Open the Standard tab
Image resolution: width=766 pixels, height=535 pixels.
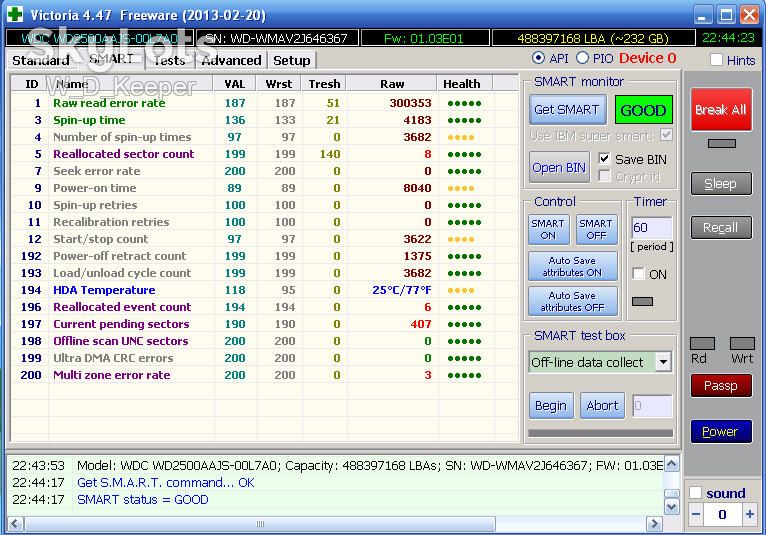click(x=41, y=60)
